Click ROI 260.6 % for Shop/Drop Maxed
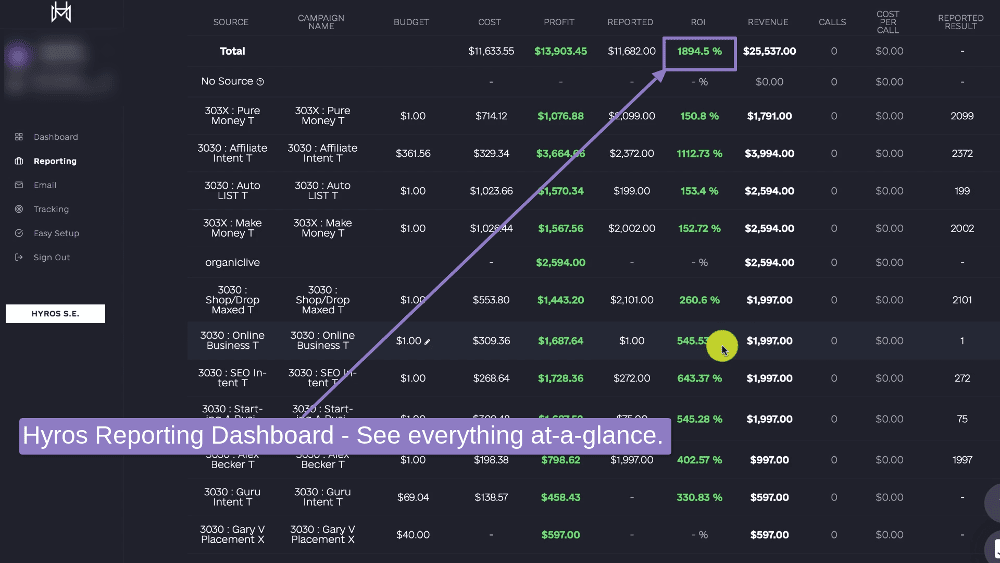Image resolution: width=1000 pixels, height=563 pixels. 700,300
